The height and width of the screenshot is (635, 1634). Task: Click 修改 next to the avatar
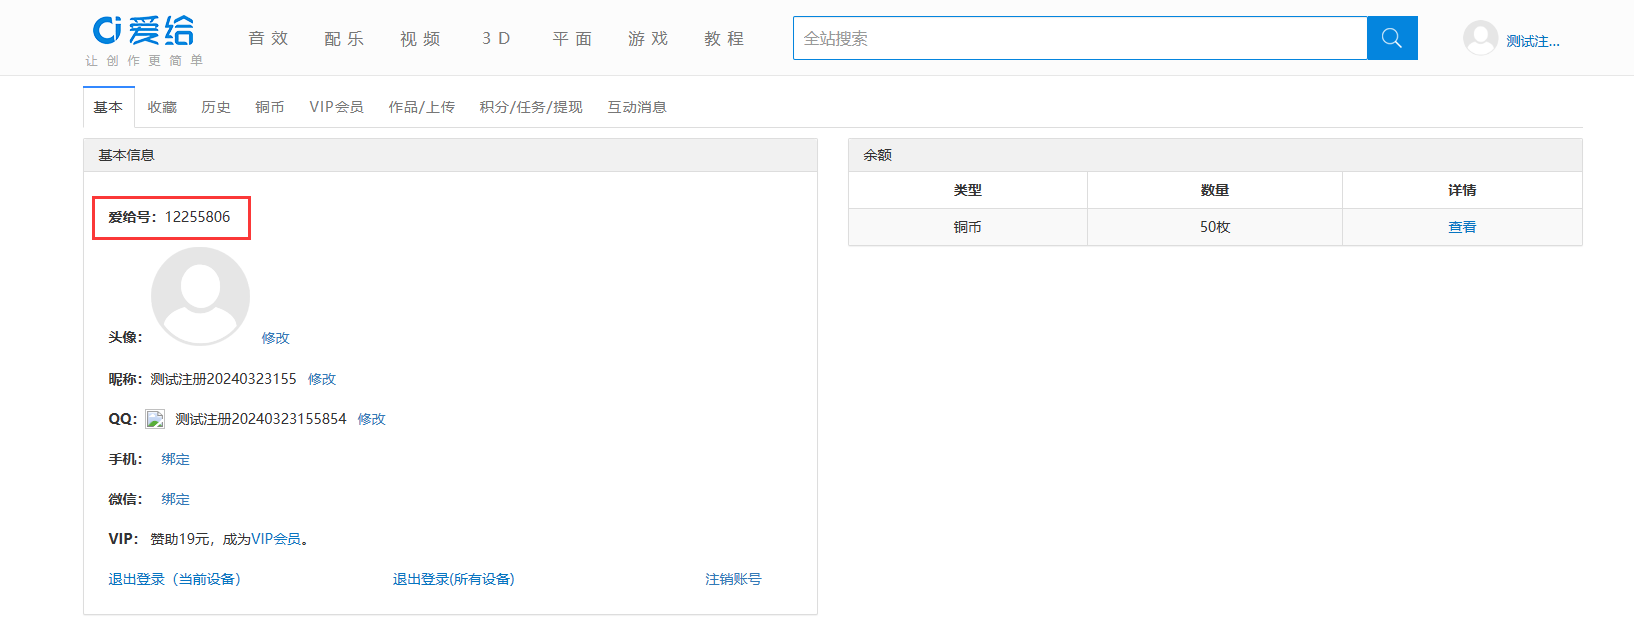(x=275, y=338)
